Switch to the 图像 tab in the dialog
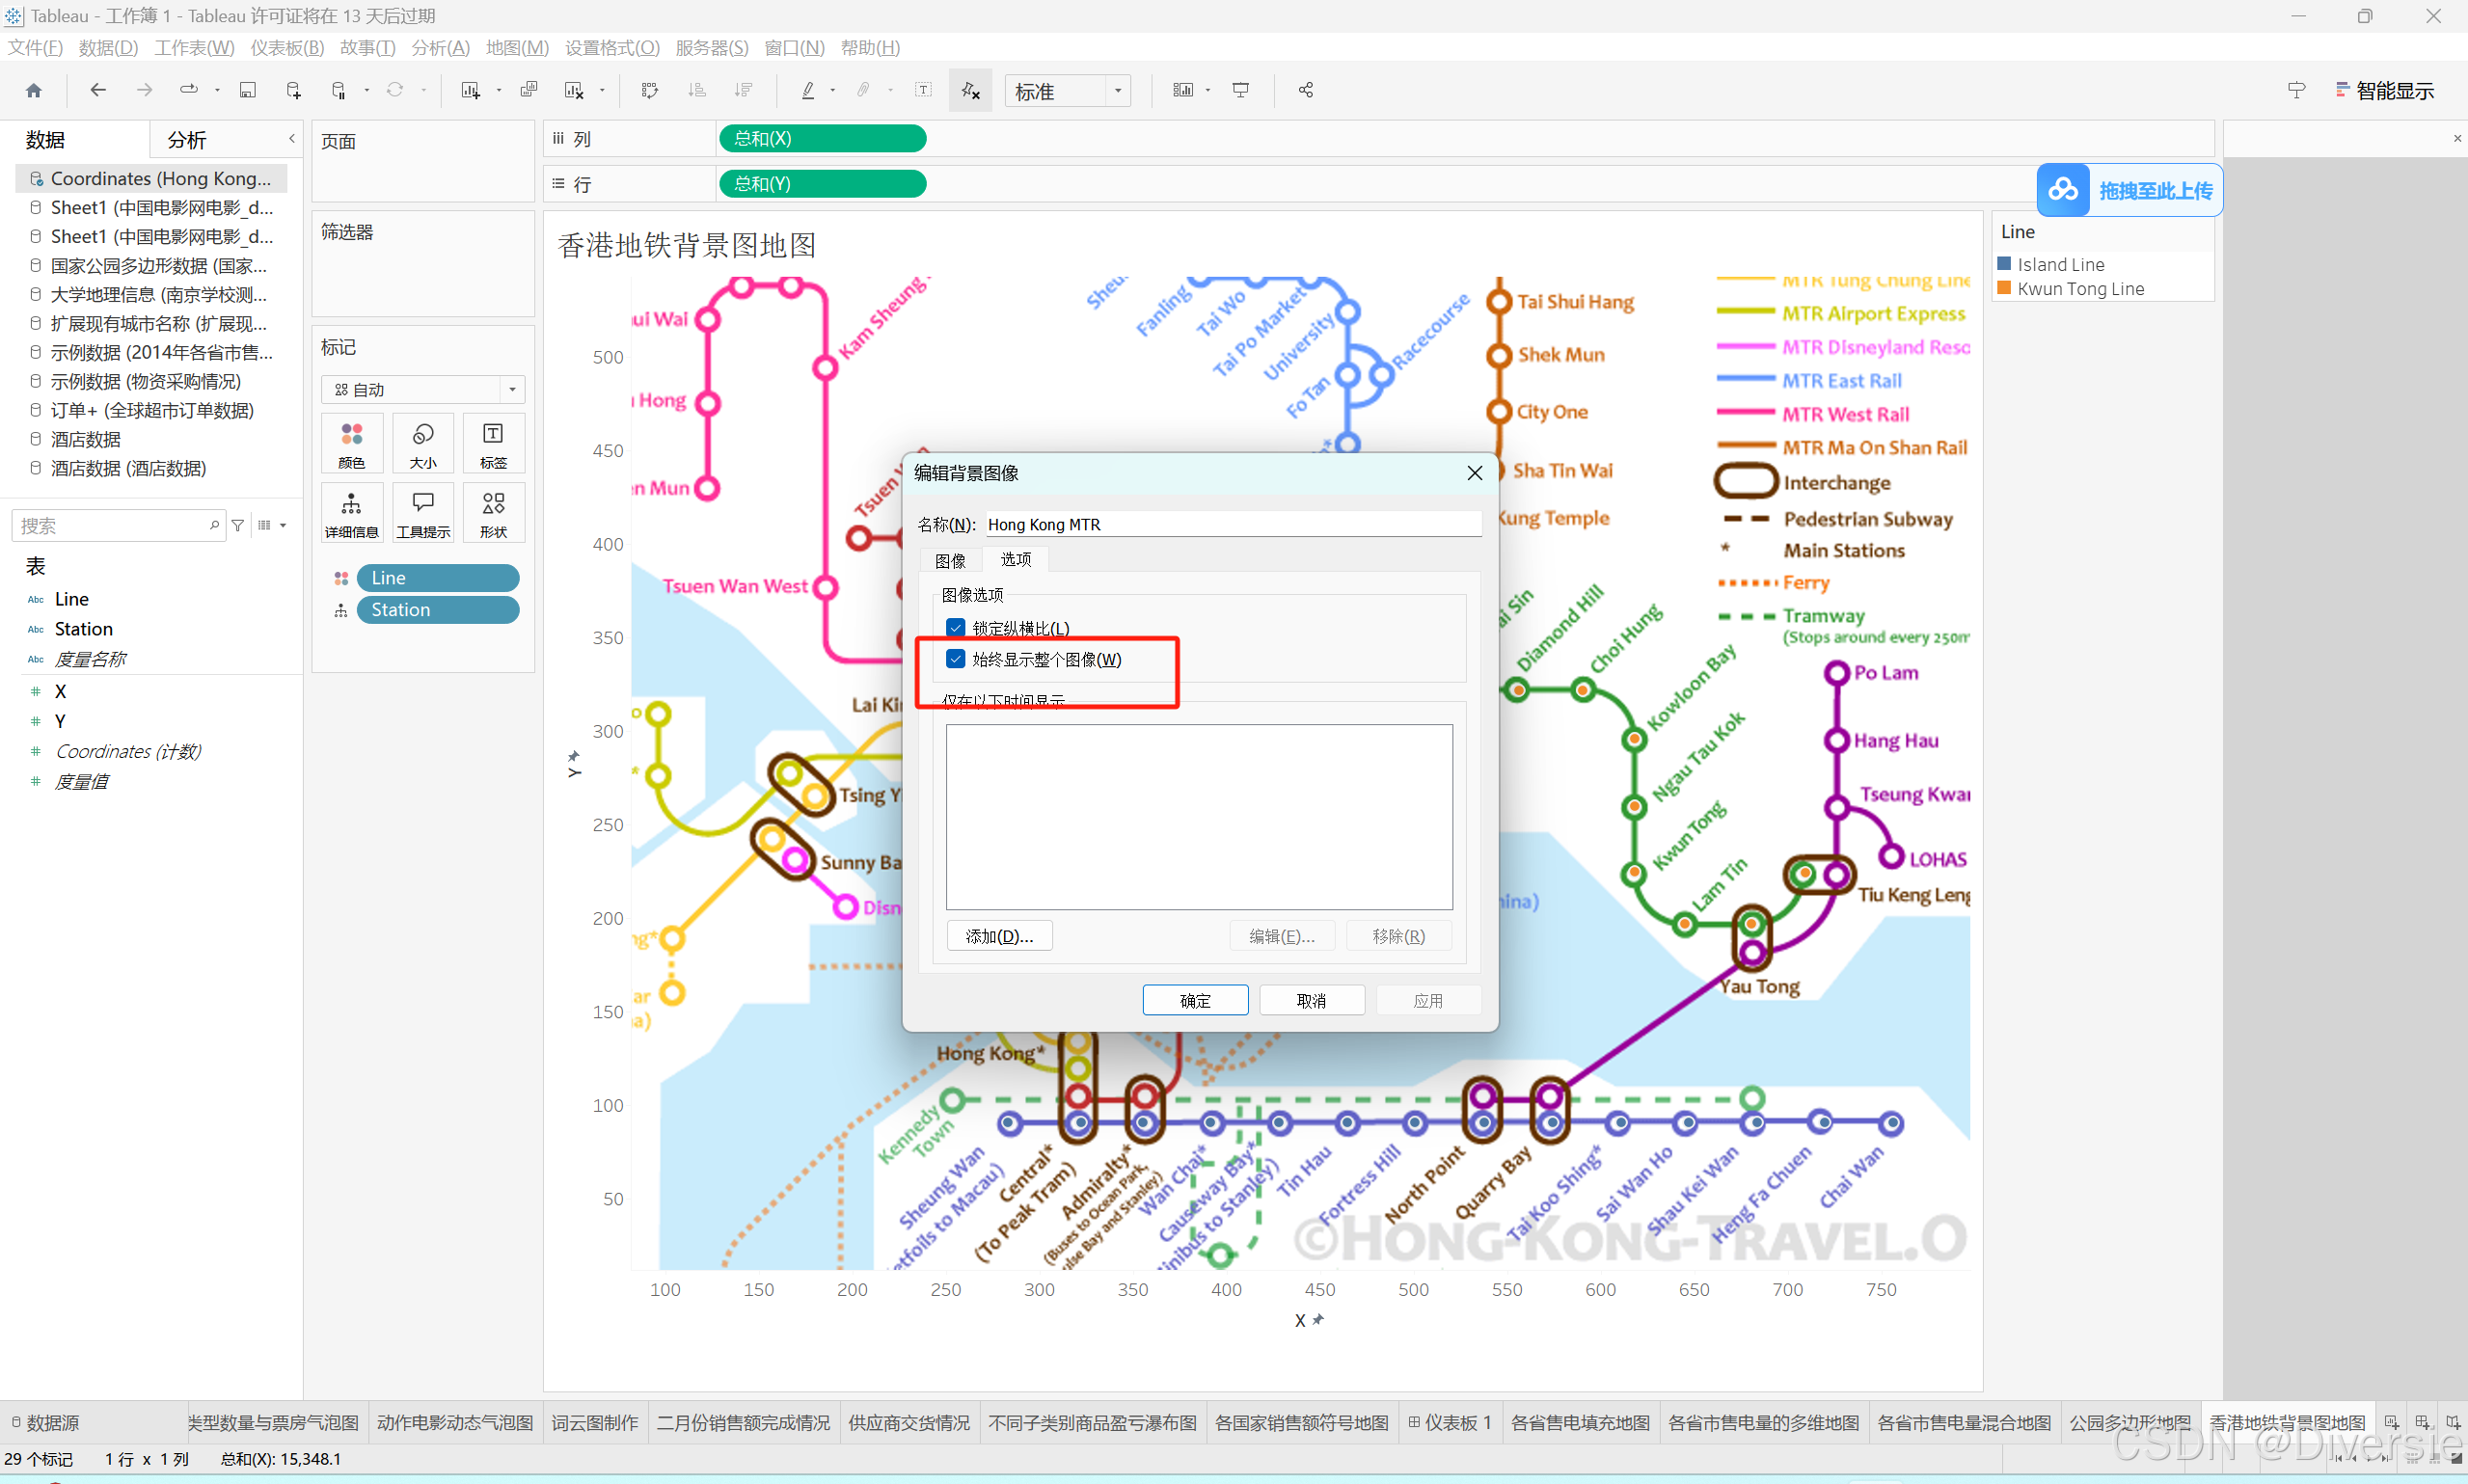Screen dimensions: 2468x1484 pyautogui.click(x=950, y=560)
